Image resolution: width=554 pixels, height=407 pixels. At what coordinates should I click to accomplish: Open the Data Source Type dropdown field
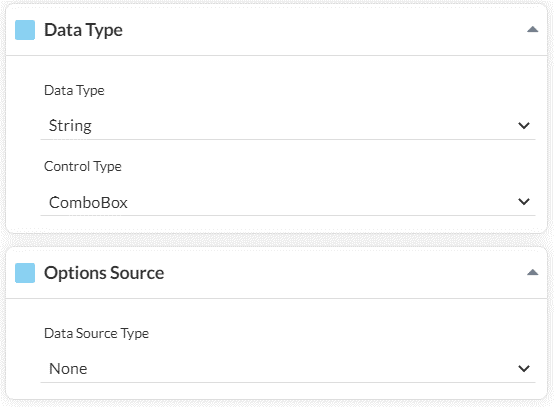pyautogui.click(x=288, y=369)
